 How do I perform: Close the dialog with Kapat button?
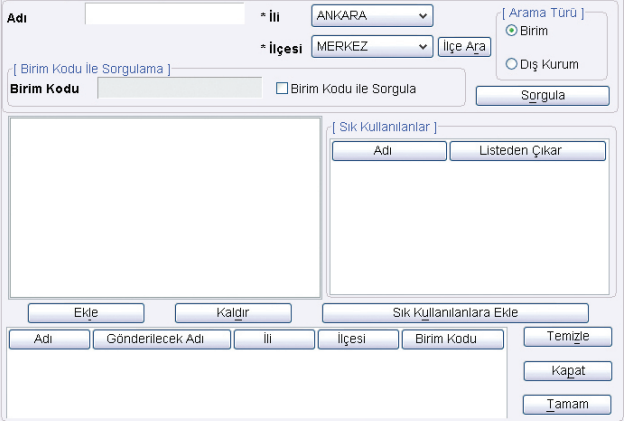click(567, 370)
